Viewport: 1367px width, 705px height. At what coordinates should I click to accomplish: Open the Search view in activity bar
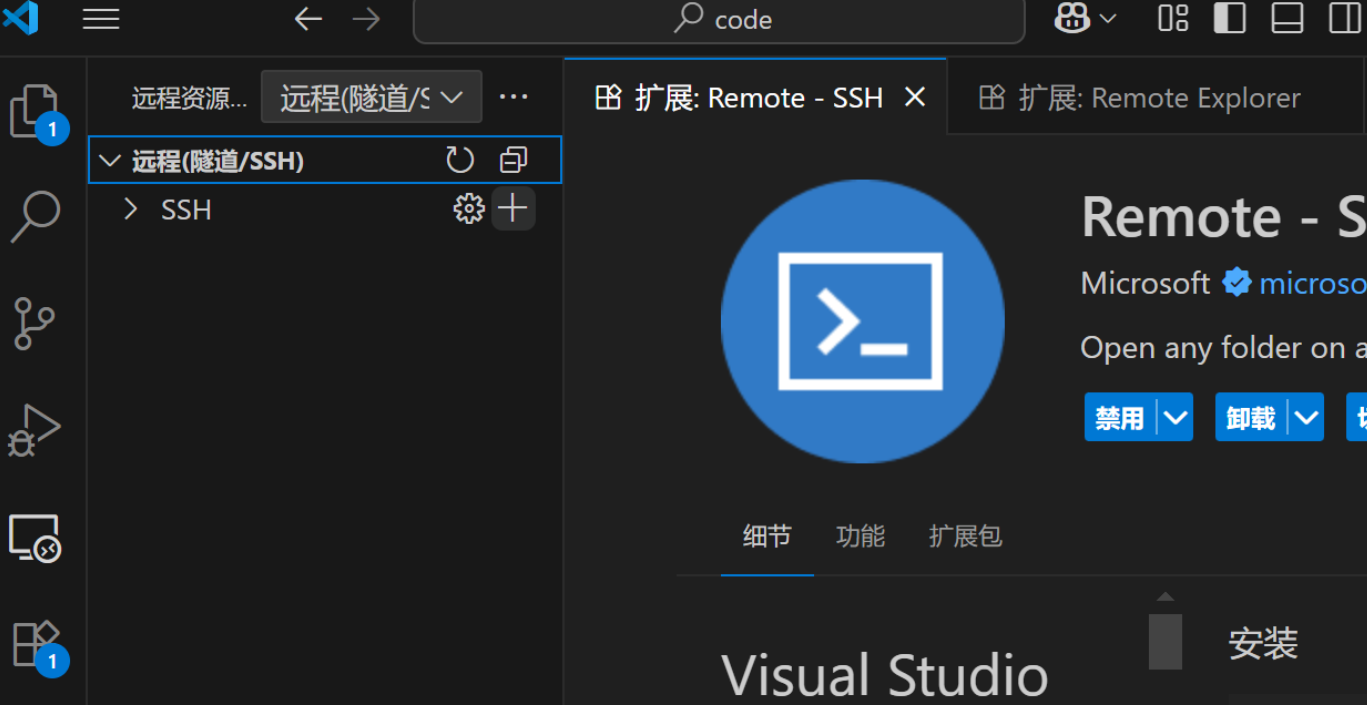pyautogui.click(x=35, y=216)
